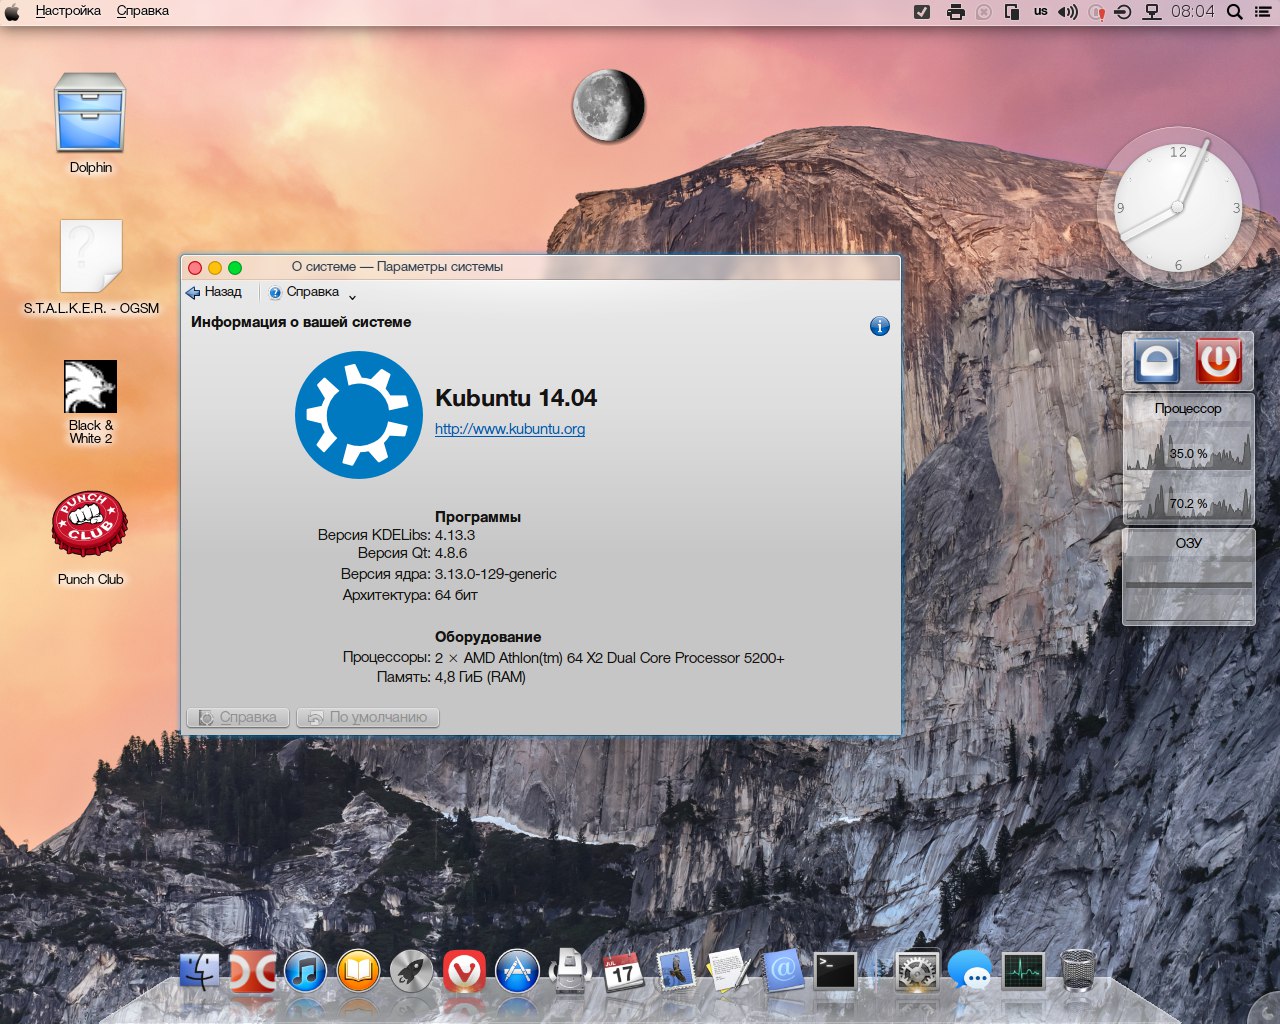This screenshot has width=1280, height=1024.
Task: Click the 'Kubuntu 14.04' heading
Action: point(516,398)
